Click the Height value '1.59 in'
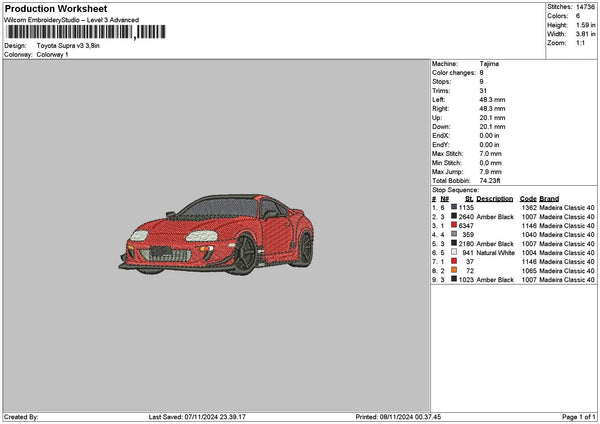600x424 pixels. (x=585, y=25)
